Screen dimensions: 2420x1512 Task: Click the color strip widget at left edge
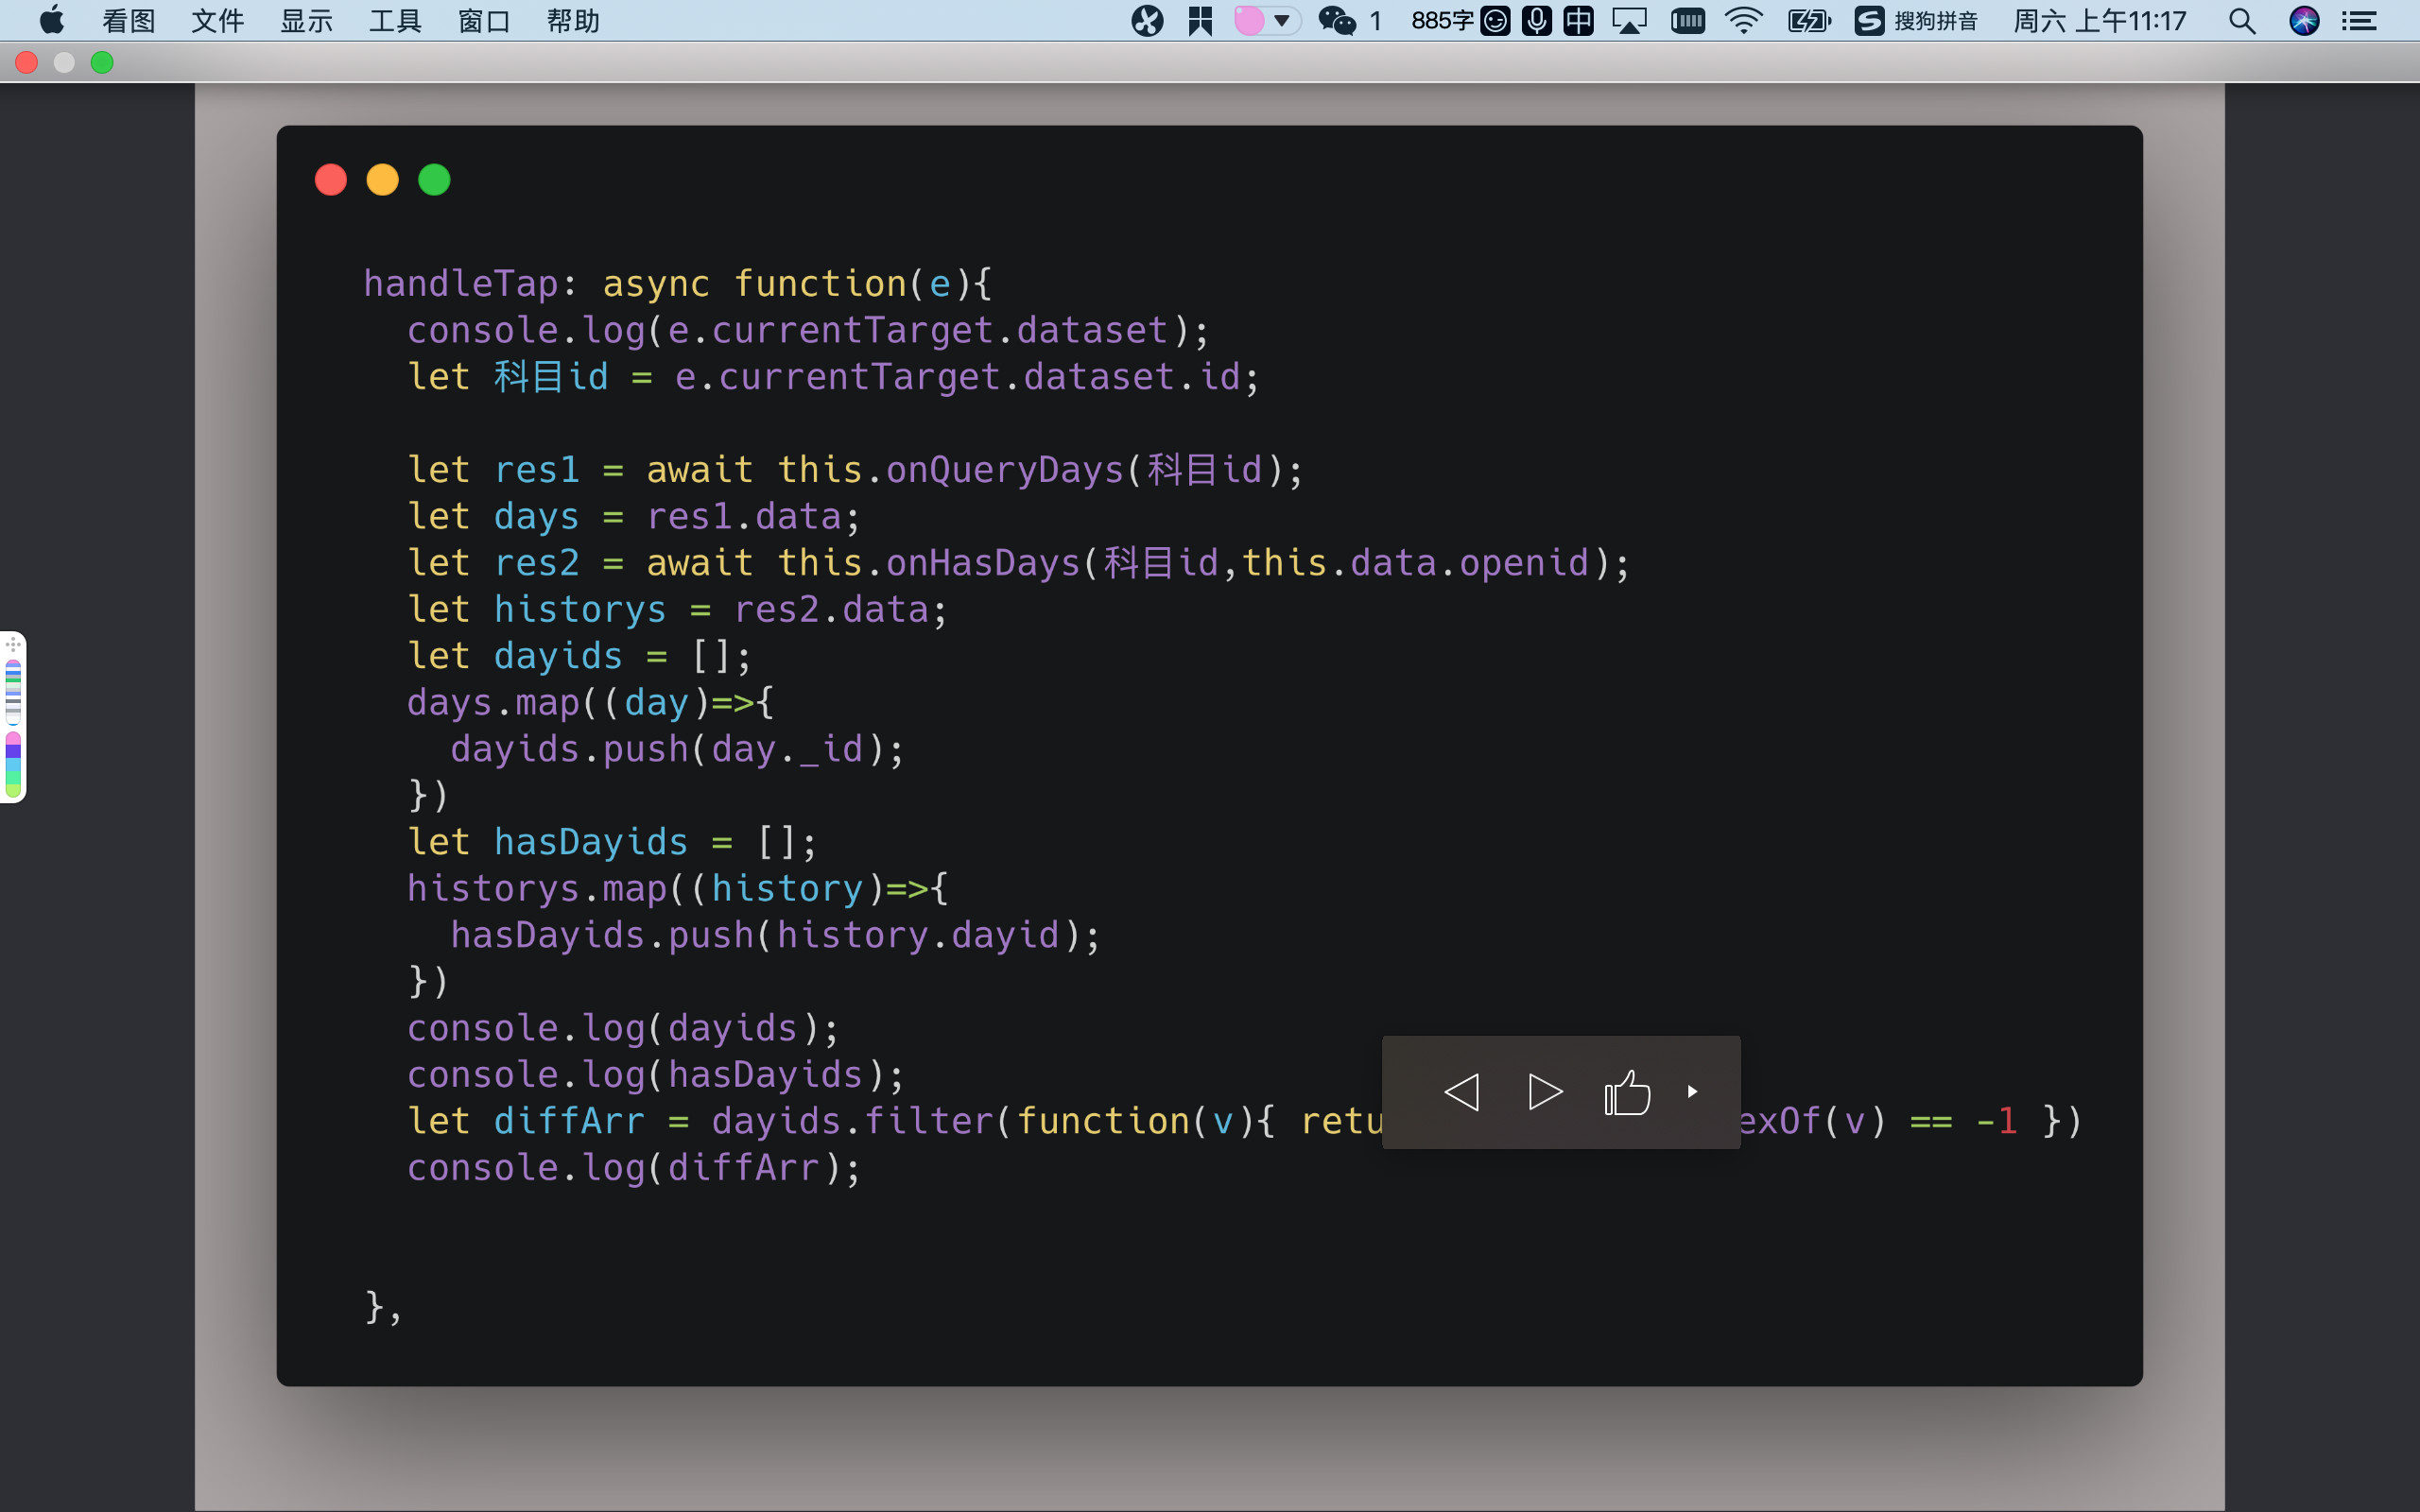(x=13, y=717)
